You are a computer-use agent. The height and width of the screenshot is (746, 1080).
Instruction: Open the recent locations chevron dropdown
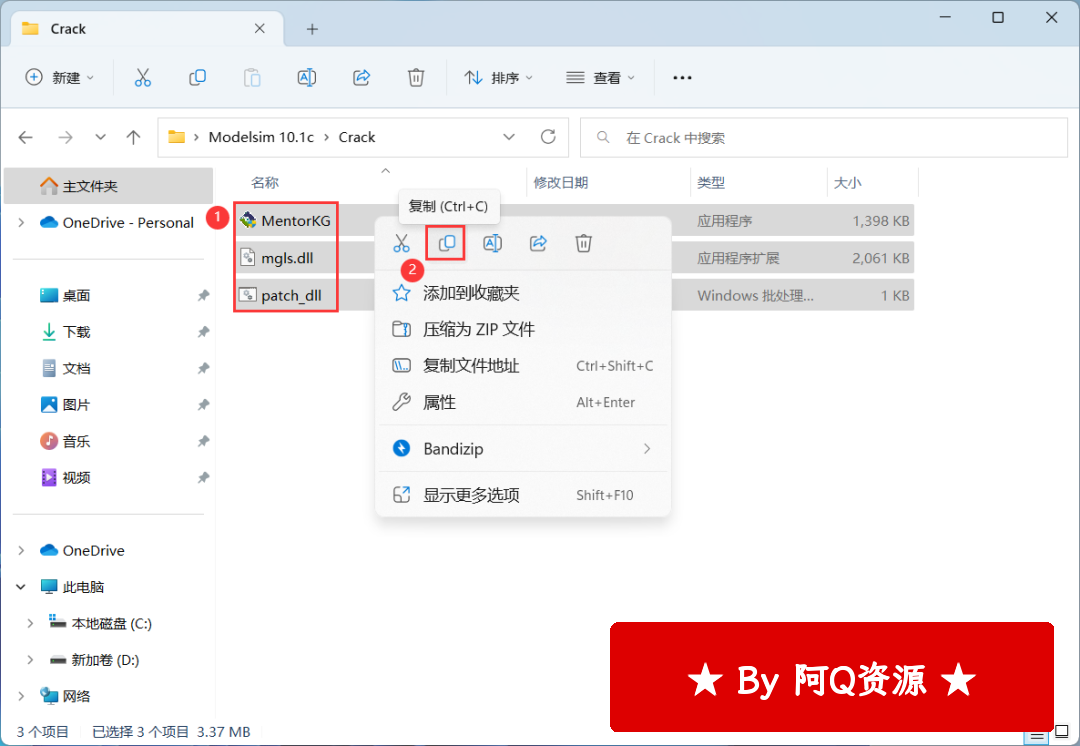pos(101,137)
